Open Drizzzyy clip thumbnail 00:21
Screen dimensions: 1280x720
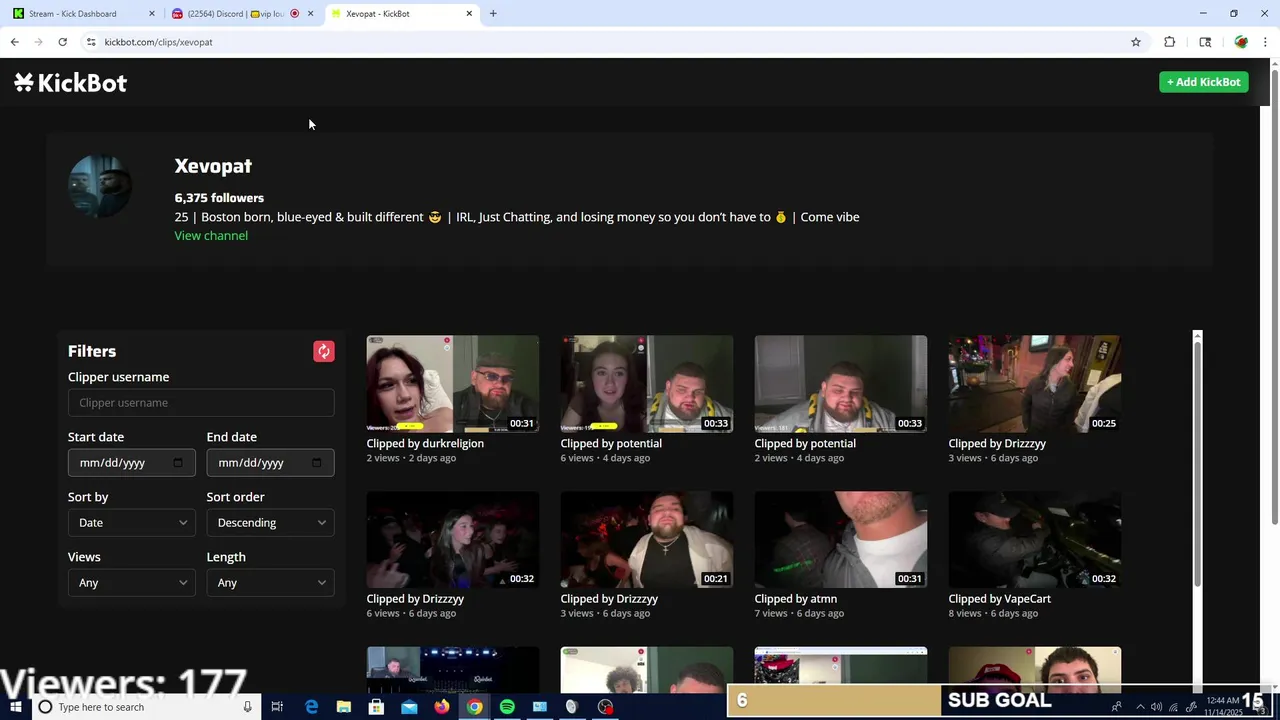click(647, 539)
